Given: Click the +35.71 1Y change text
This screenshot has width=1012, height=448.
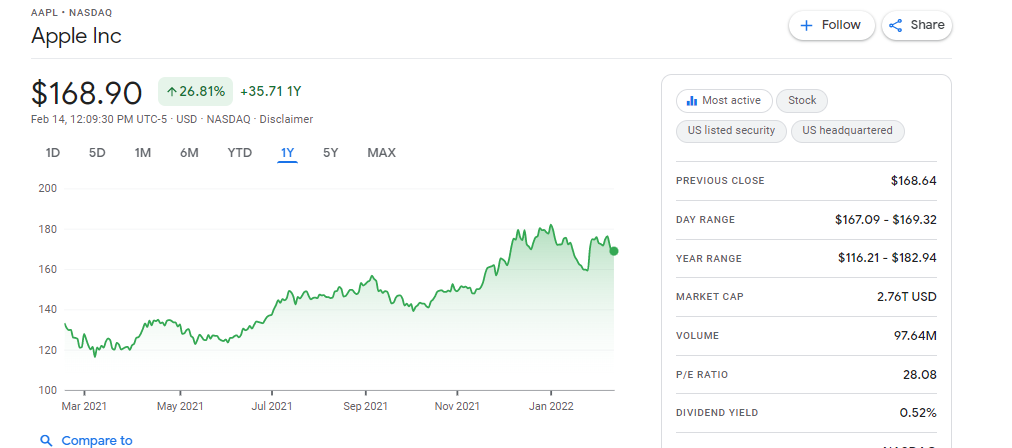Looking at the screenshot, I should pos(270,92).
